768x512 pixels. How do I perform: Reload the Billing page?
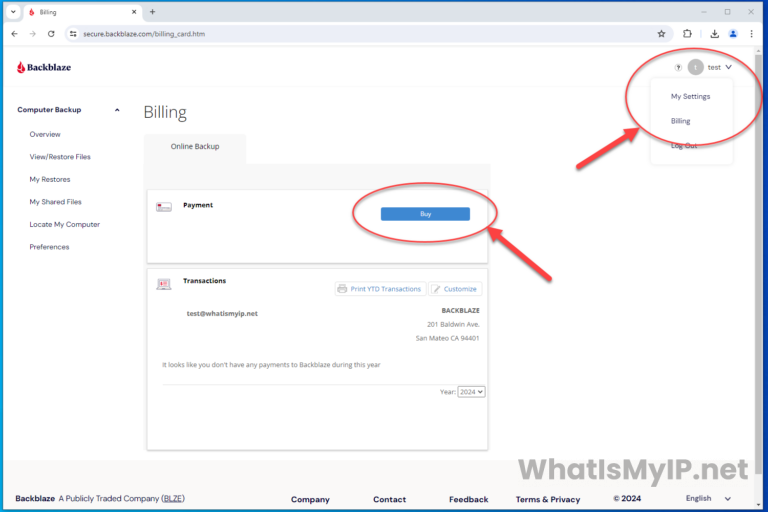(51, 34)
